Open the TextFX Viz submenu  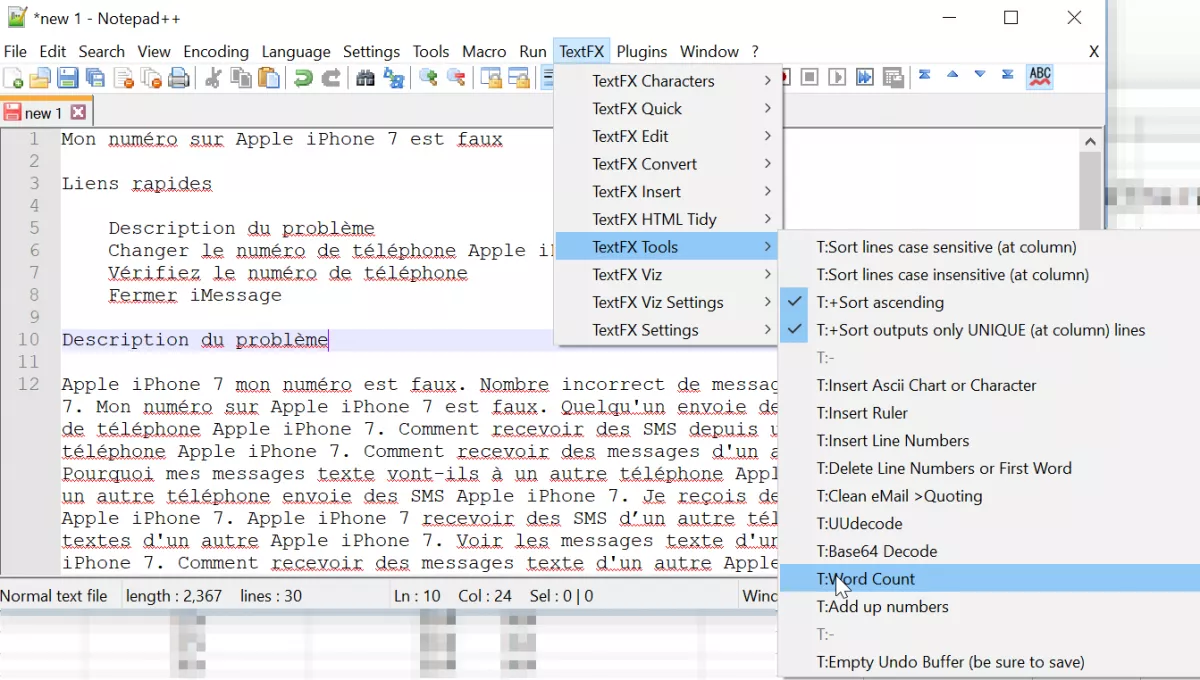point(667,275)
